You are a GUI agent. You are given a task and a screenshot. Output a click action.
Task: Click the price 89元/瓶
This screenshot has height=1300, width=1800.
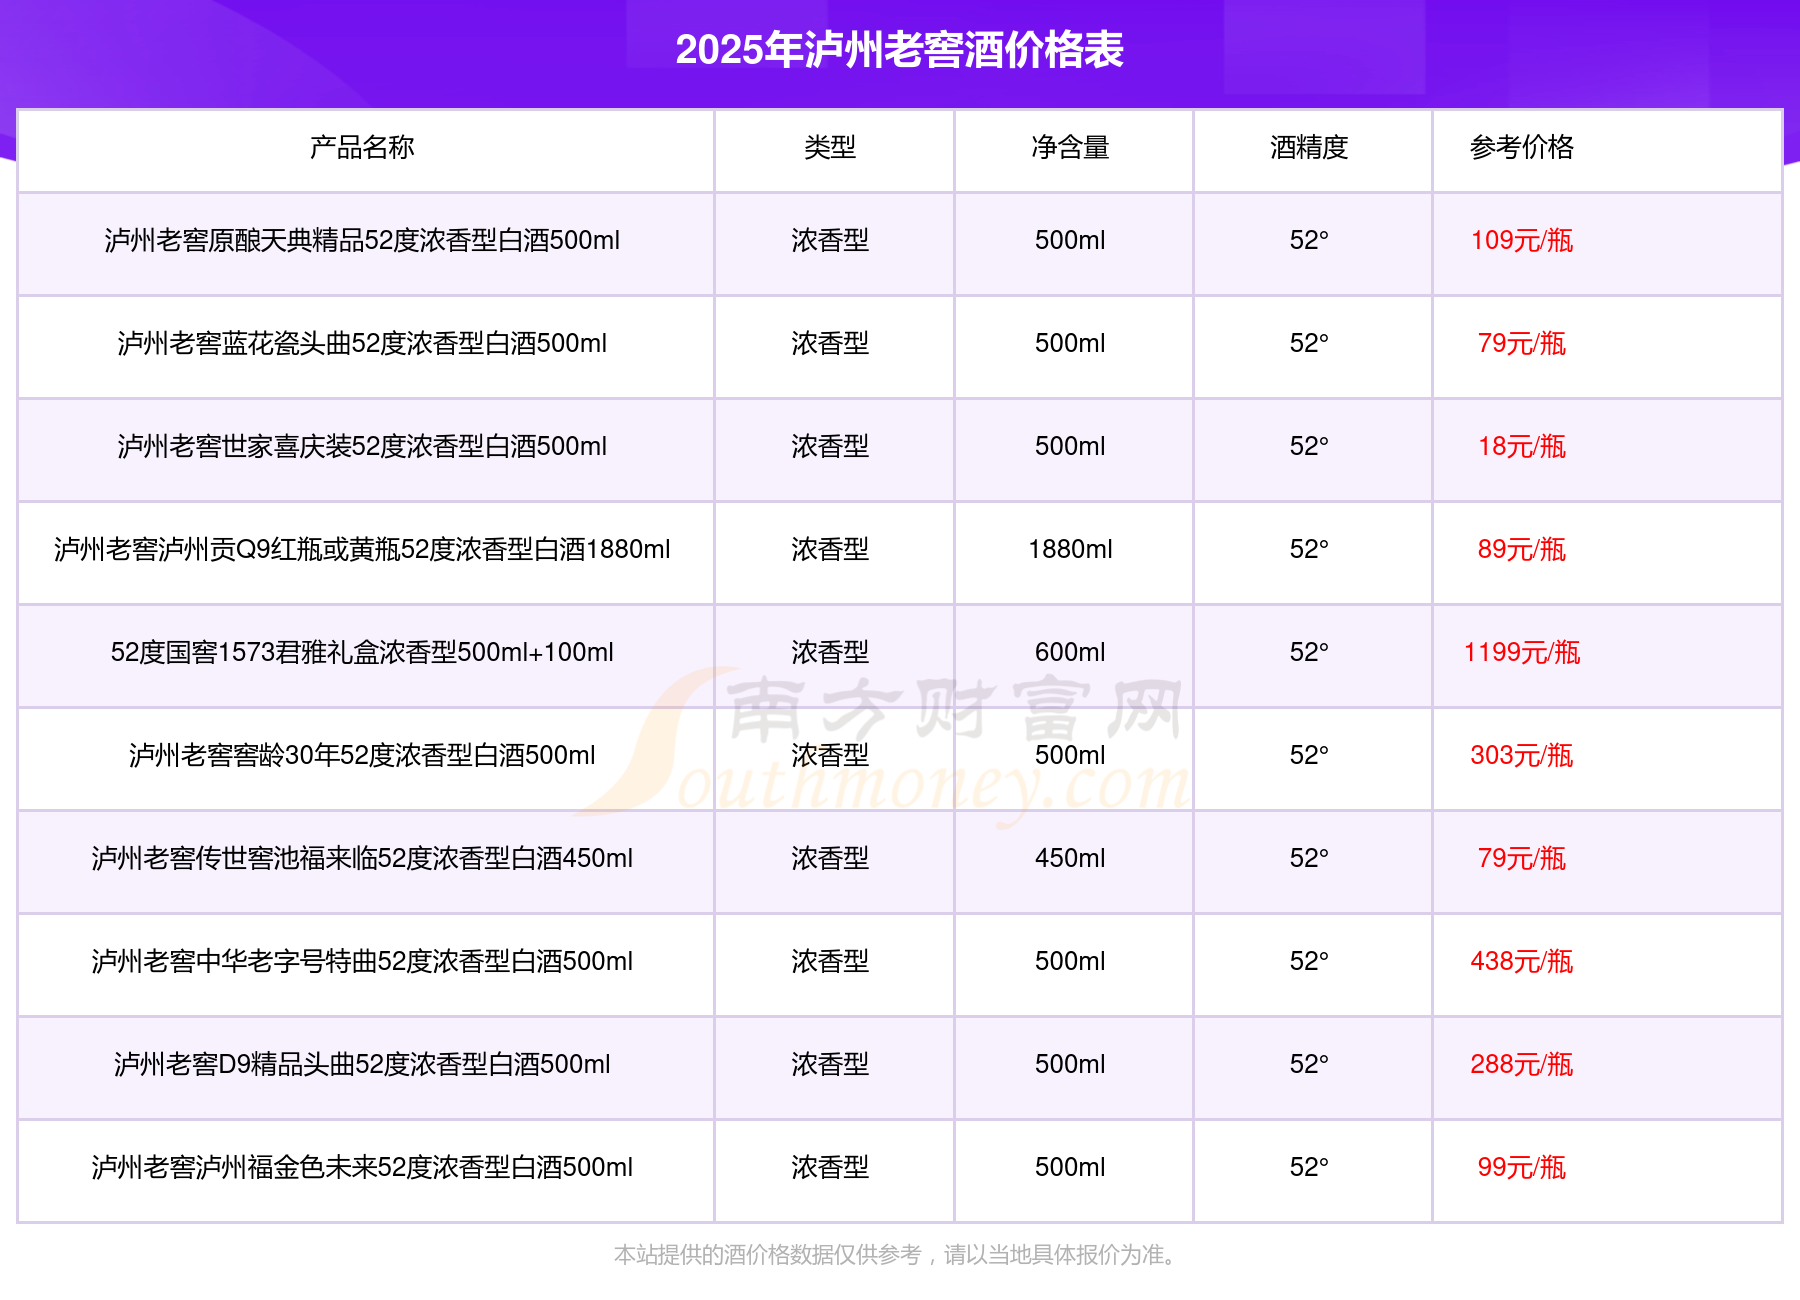[1521, 549]
